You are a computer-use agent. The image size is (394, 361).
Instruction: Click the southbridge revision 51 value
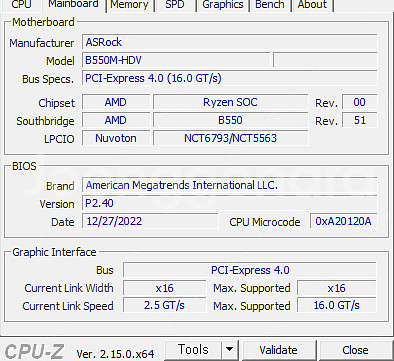click(x=360, y=120)
